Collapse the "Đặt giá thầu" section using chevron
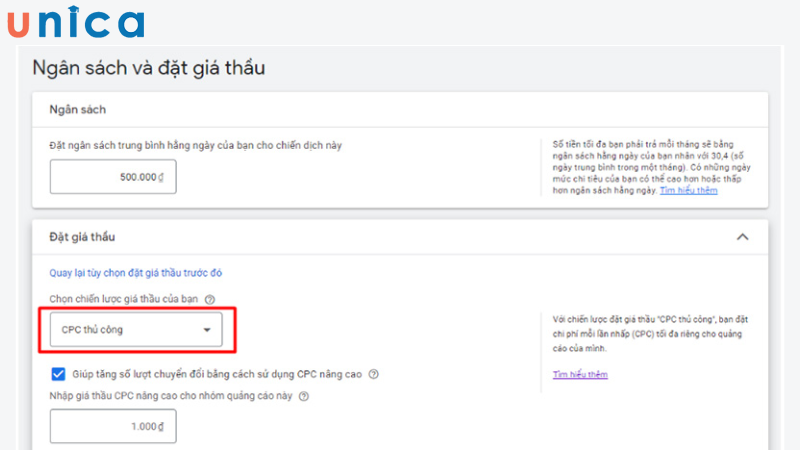Screen dimensions: 800x450 [742, 237]
